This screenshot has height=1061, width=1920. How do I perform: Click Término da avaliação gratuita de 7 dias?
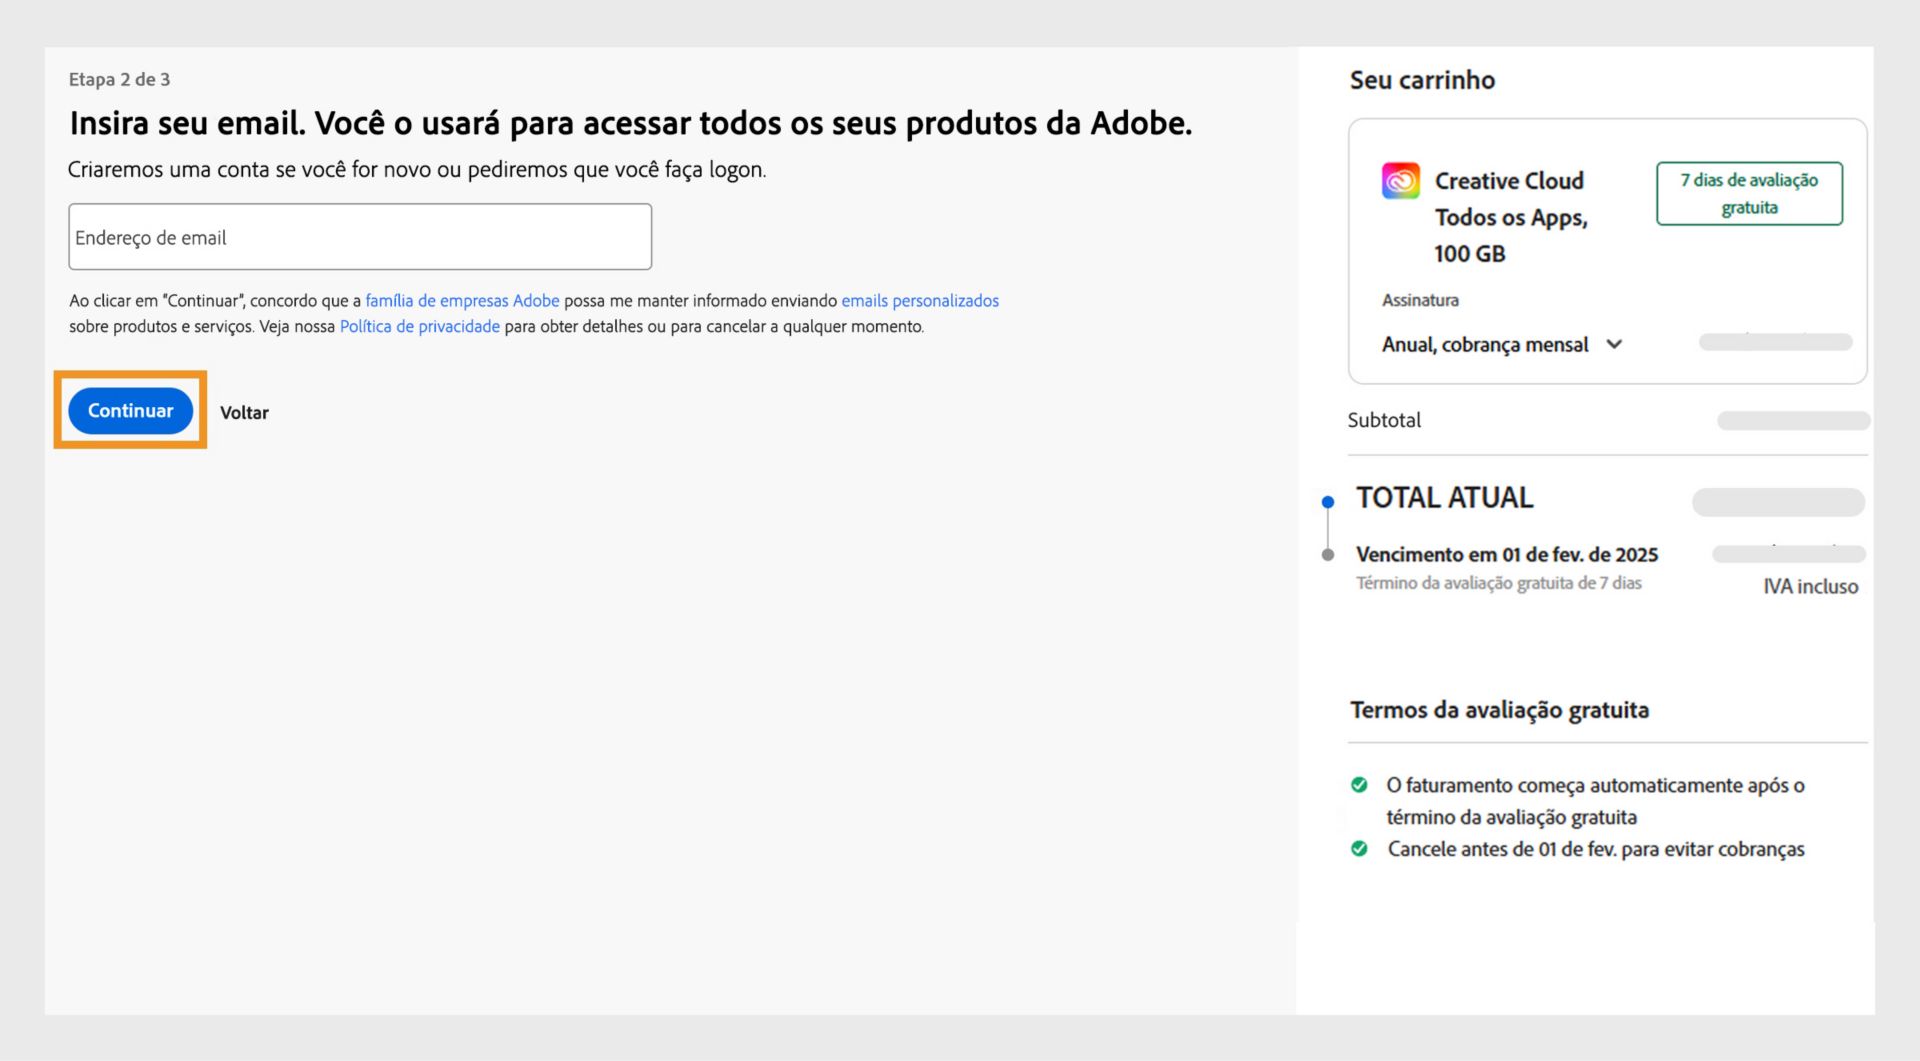pyautogui.click(x=1498, y=583)
